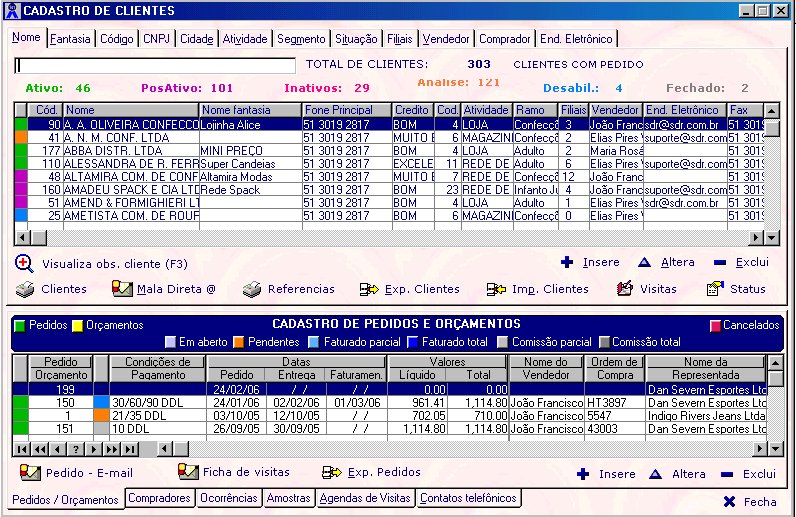Click the Fecha button

tap(750, 502)
